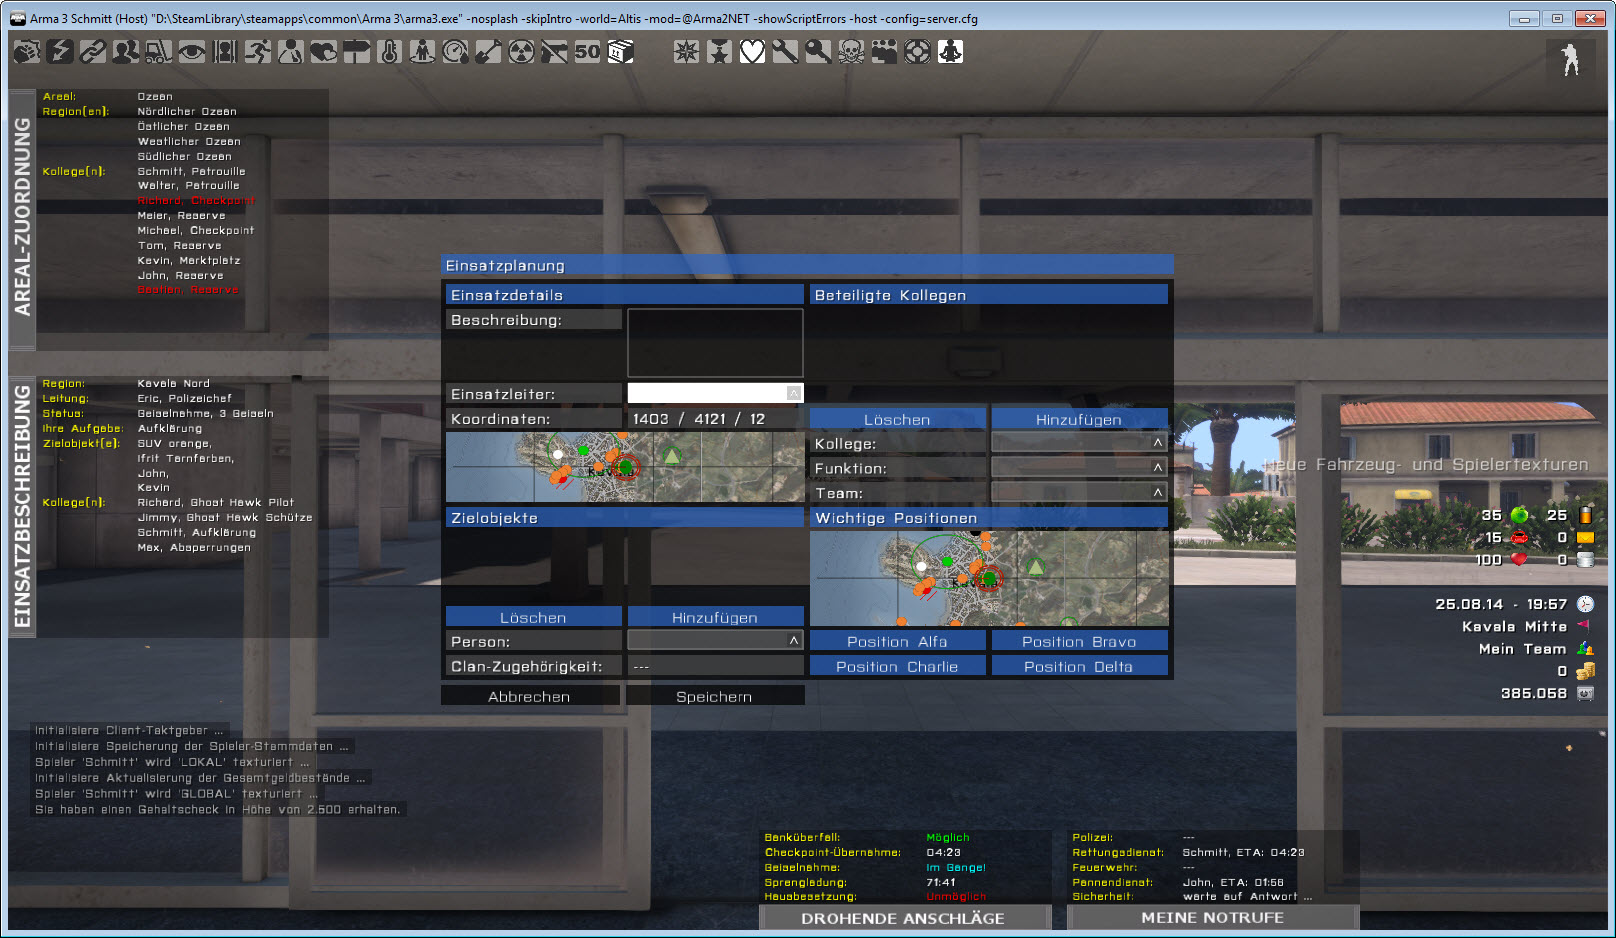Image resolution: width=1616 pixels, height=938 pixels.
Task: Select Position Charlie
Action: point(897,667)
